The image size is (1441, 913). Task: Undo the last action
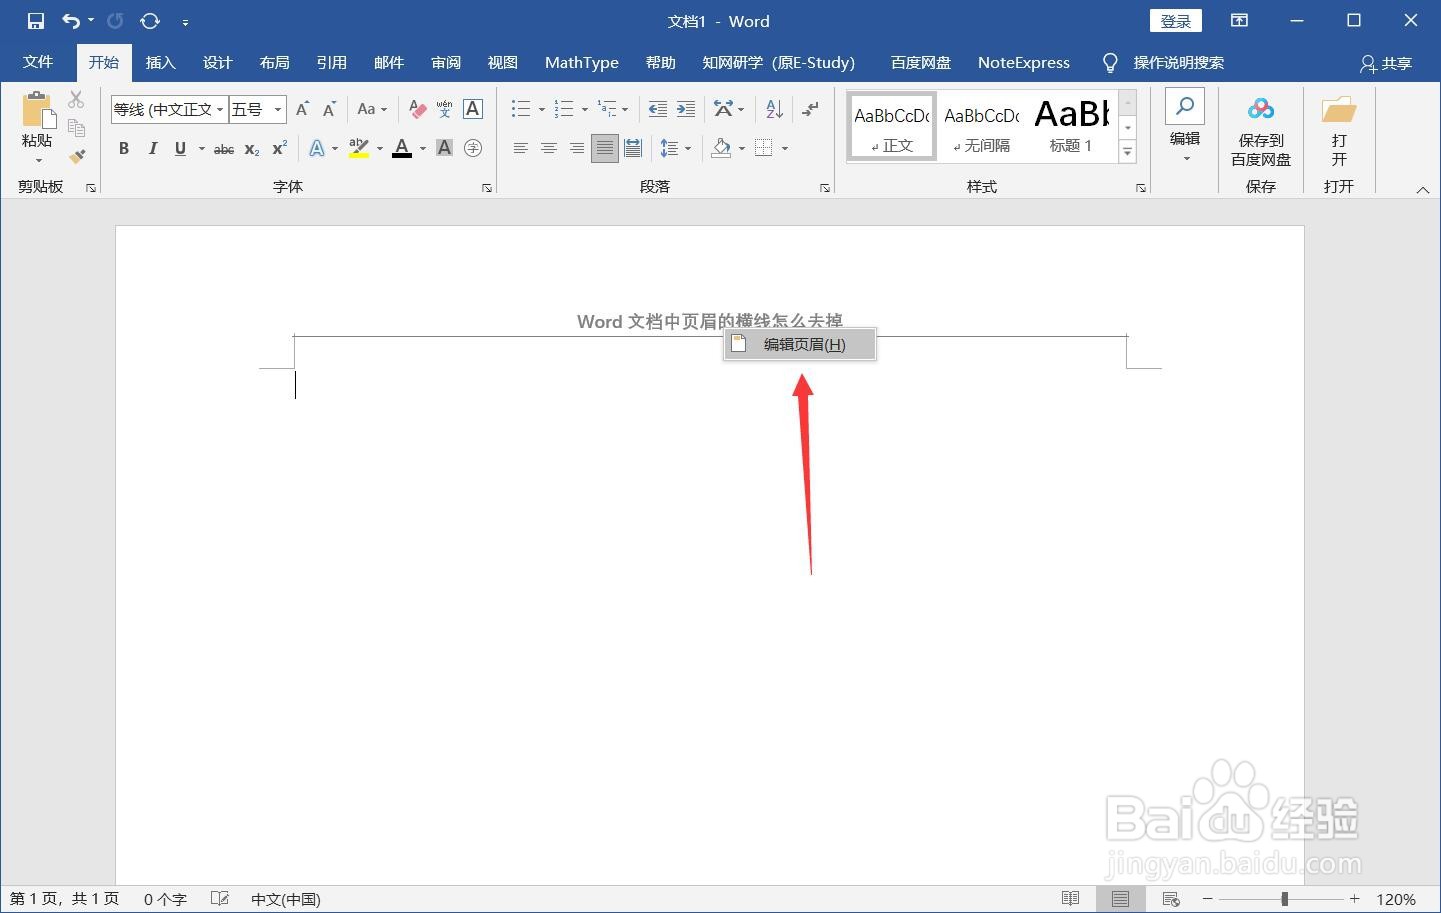coord(70,21)
